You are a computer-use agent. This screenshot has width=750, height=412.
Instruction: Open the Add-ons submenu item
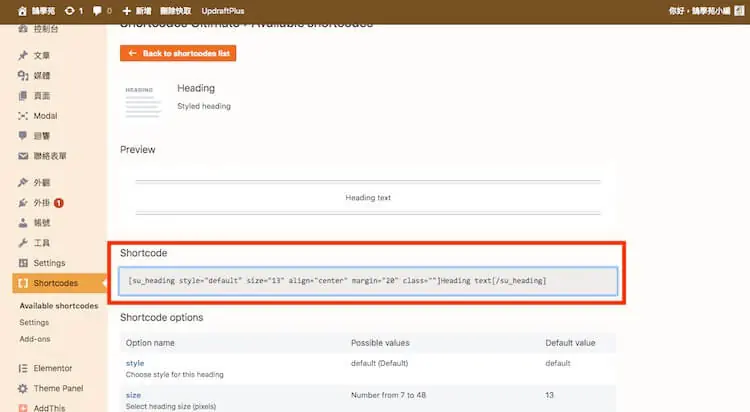click(34, 339)
